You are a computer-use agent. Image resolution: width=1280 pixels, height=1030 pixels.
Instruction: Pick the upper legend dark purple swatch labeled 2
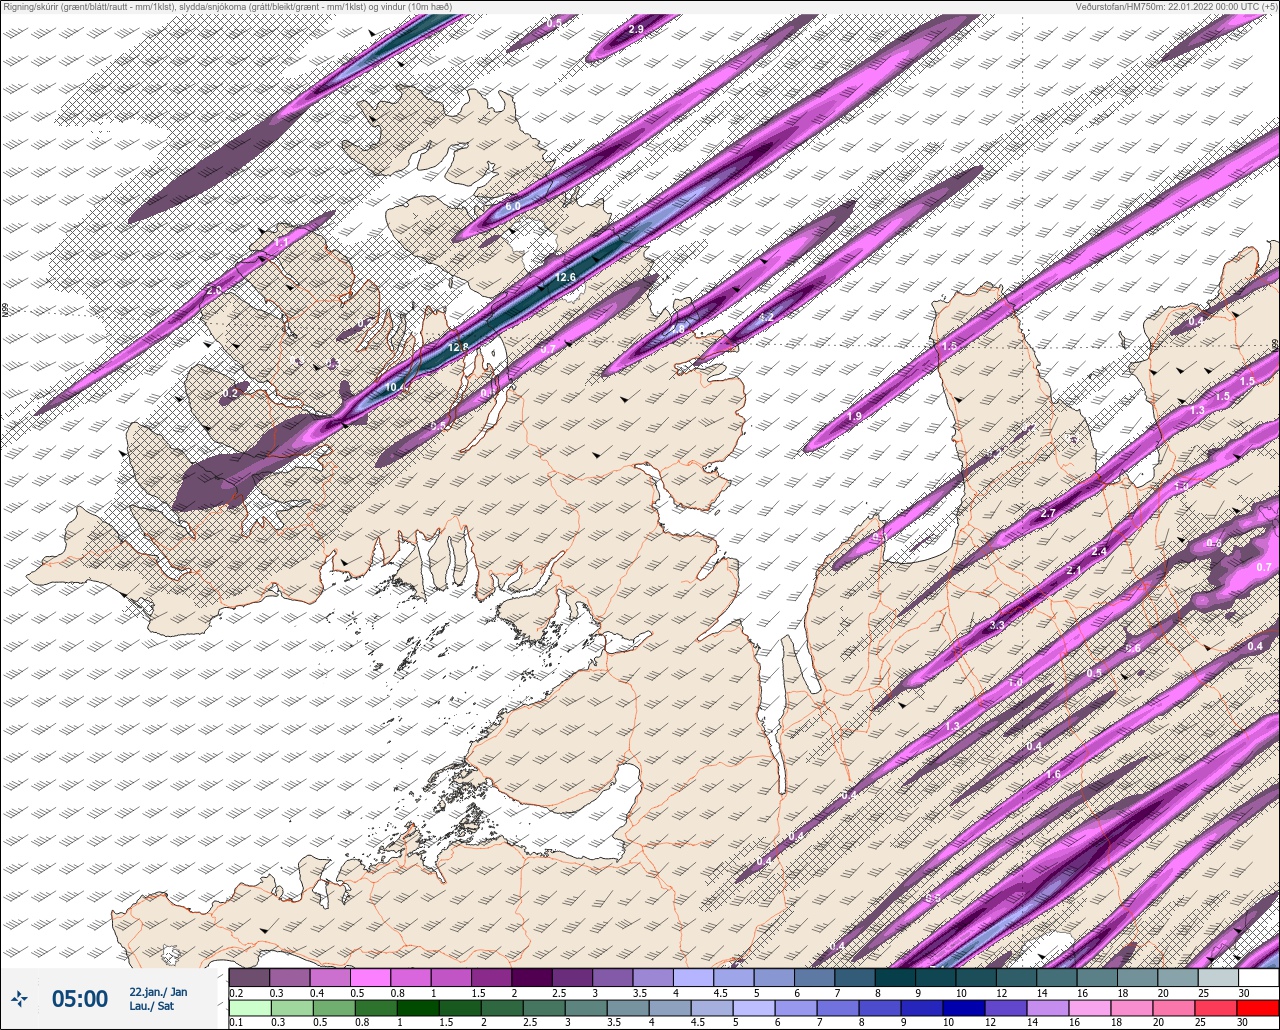click(532, 977)
